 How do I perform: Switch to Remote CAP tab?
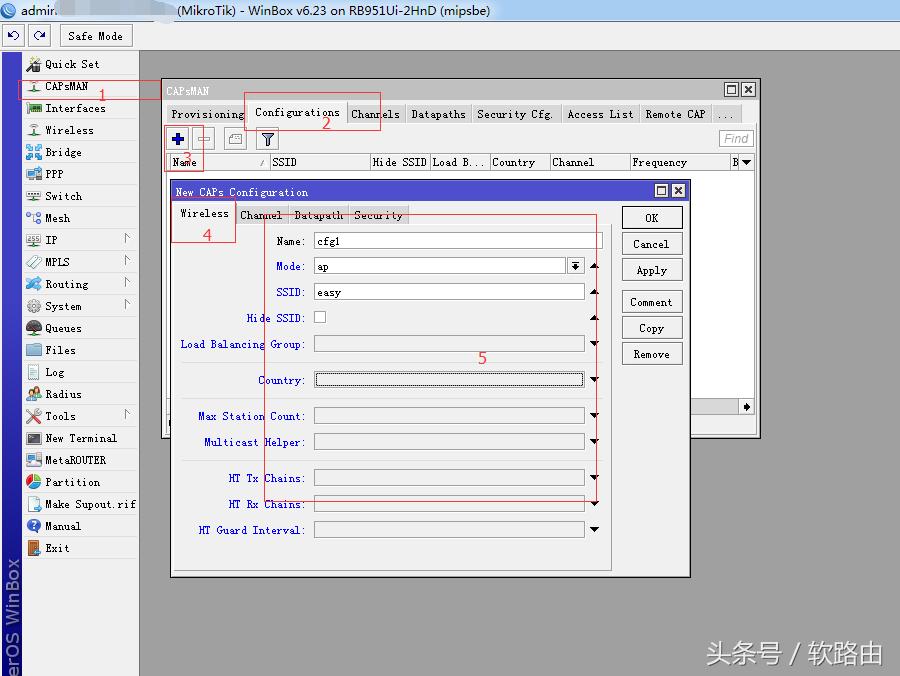click(x=675, y=114)
